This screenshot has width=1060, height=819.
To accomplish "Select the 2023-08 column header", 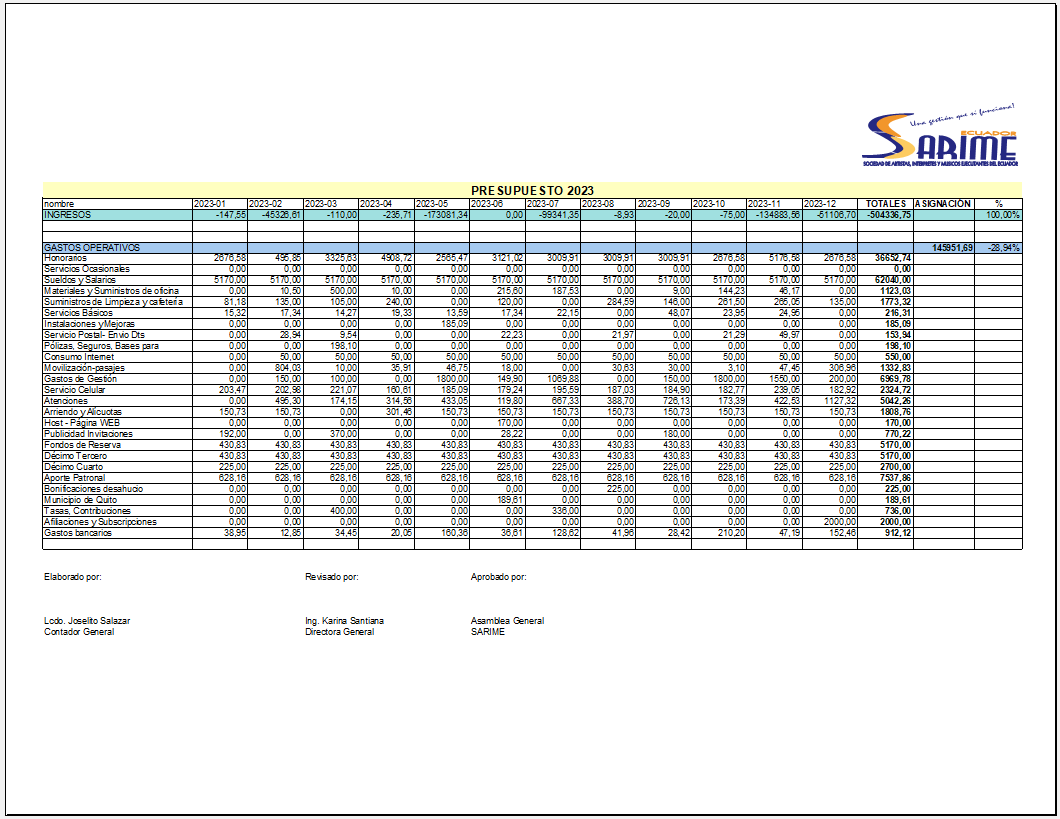I will coord(598,204).
